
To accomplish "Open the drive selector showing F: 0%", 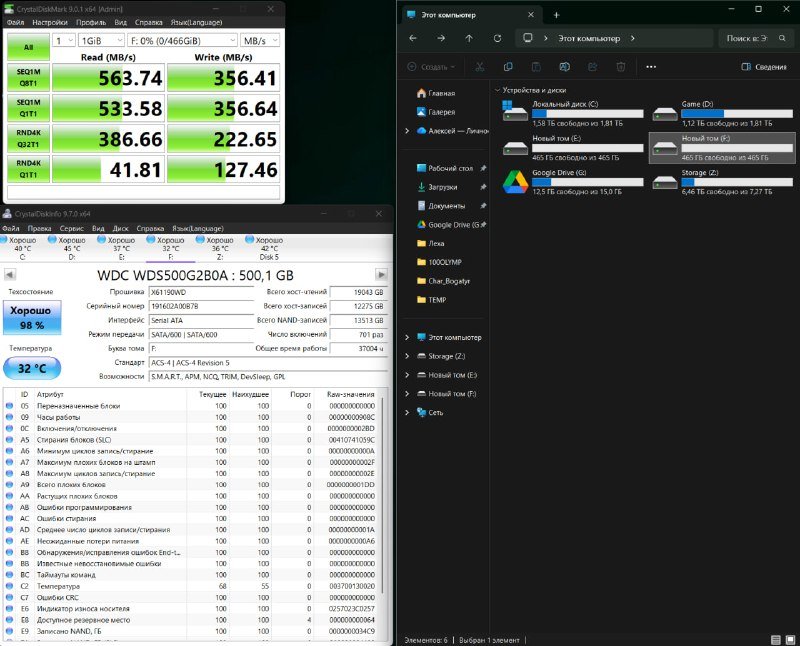I will [180, 41].
